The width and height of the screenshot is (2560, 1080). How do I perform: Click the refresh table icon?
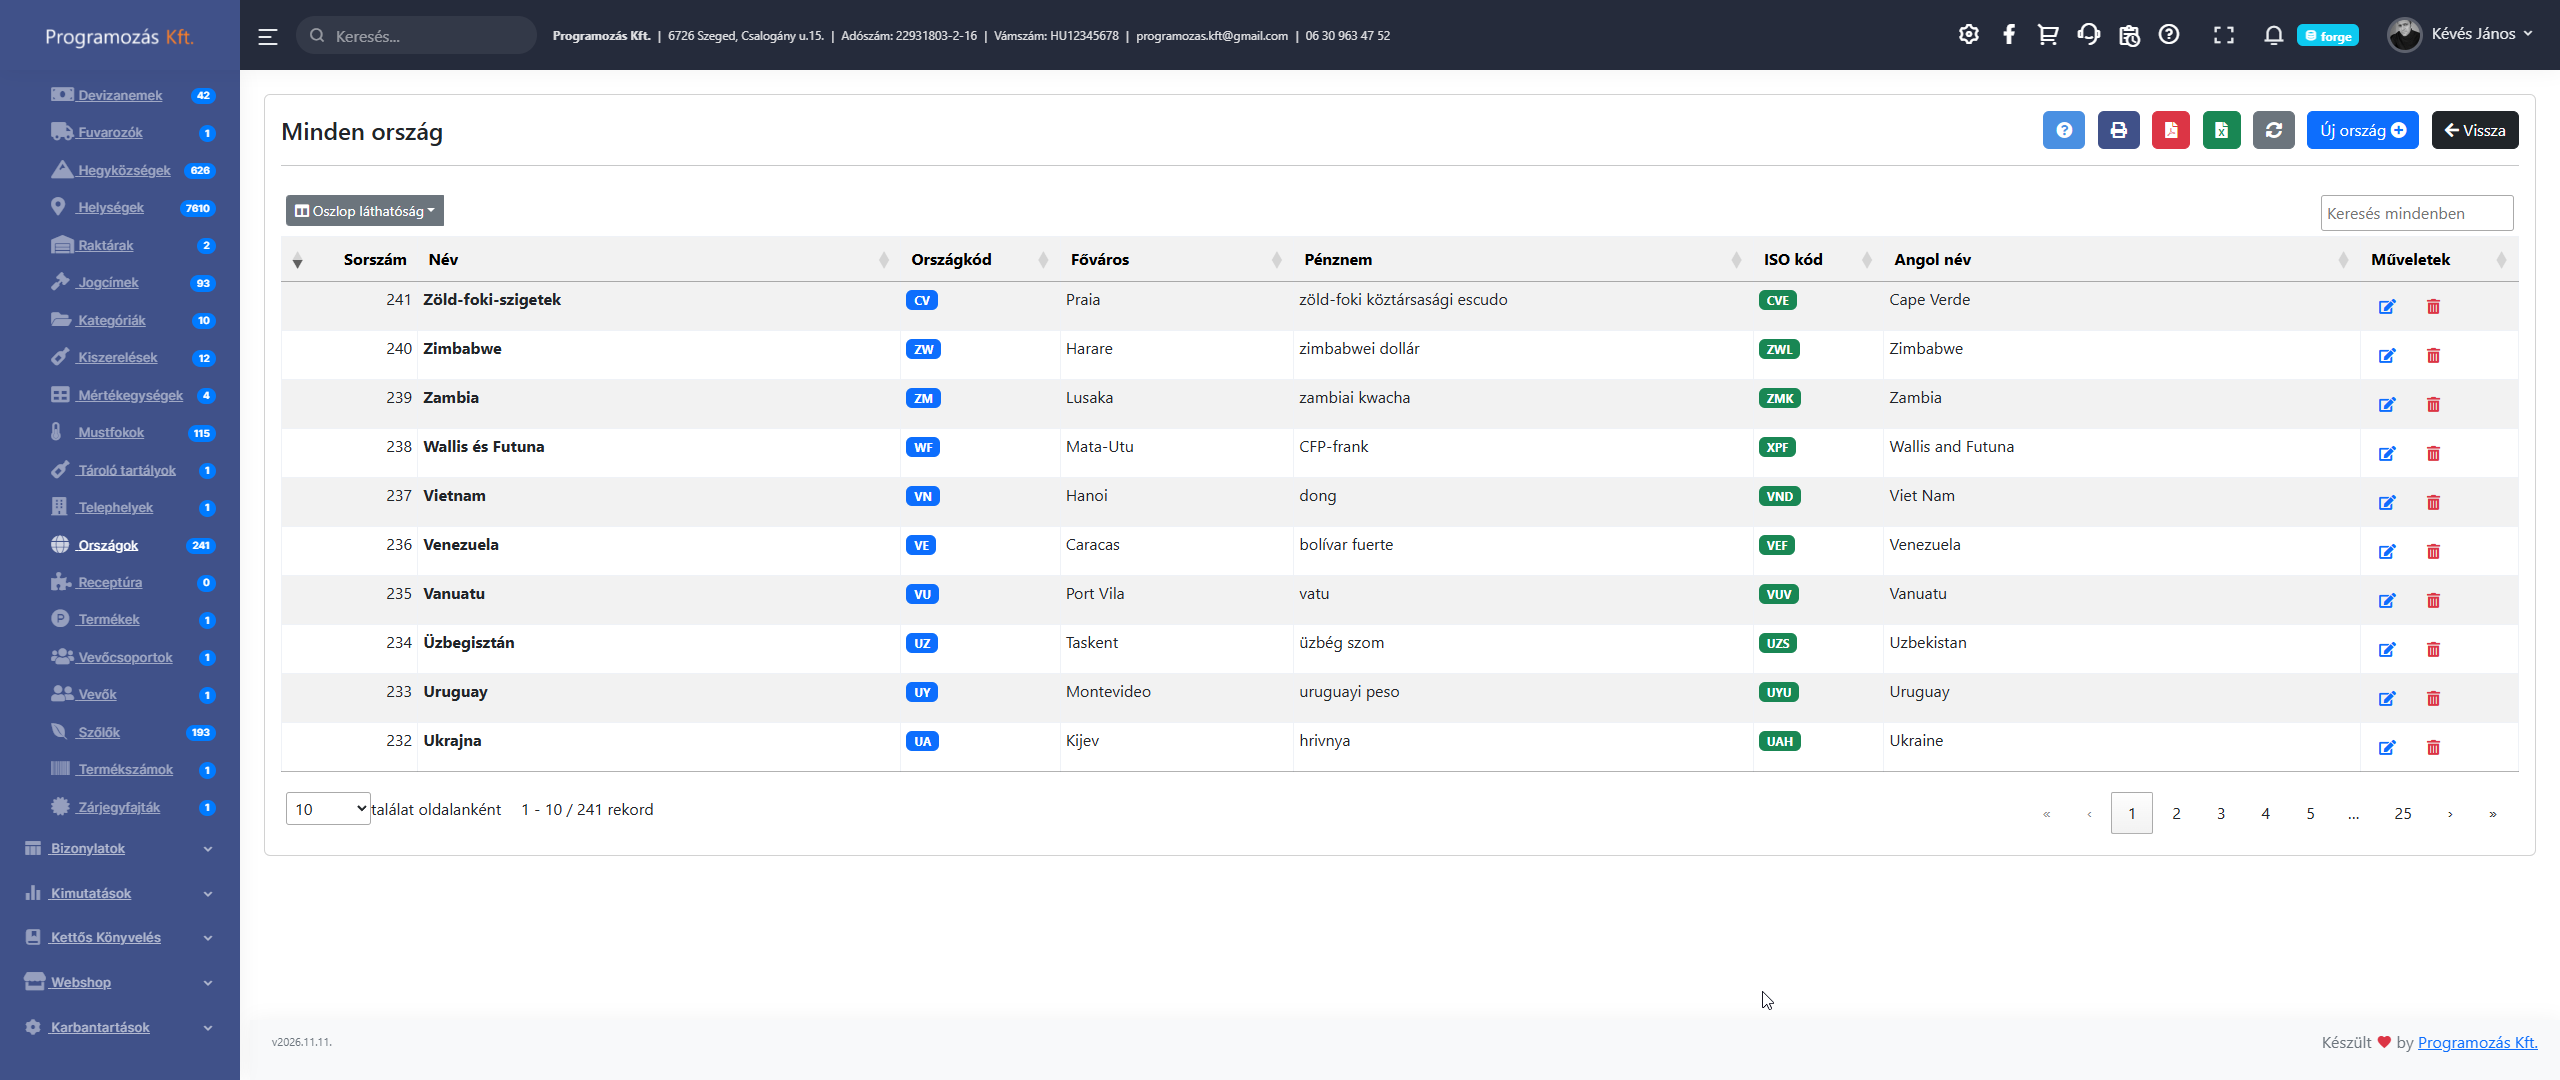click(2273, 130)
